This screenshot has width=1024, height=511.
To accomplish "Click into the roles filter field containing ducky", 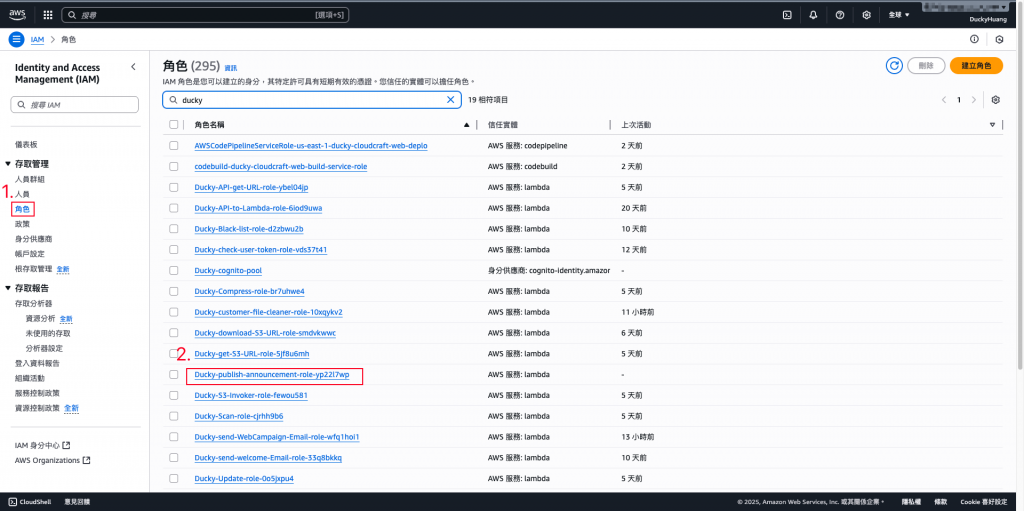I will (312, 100).
